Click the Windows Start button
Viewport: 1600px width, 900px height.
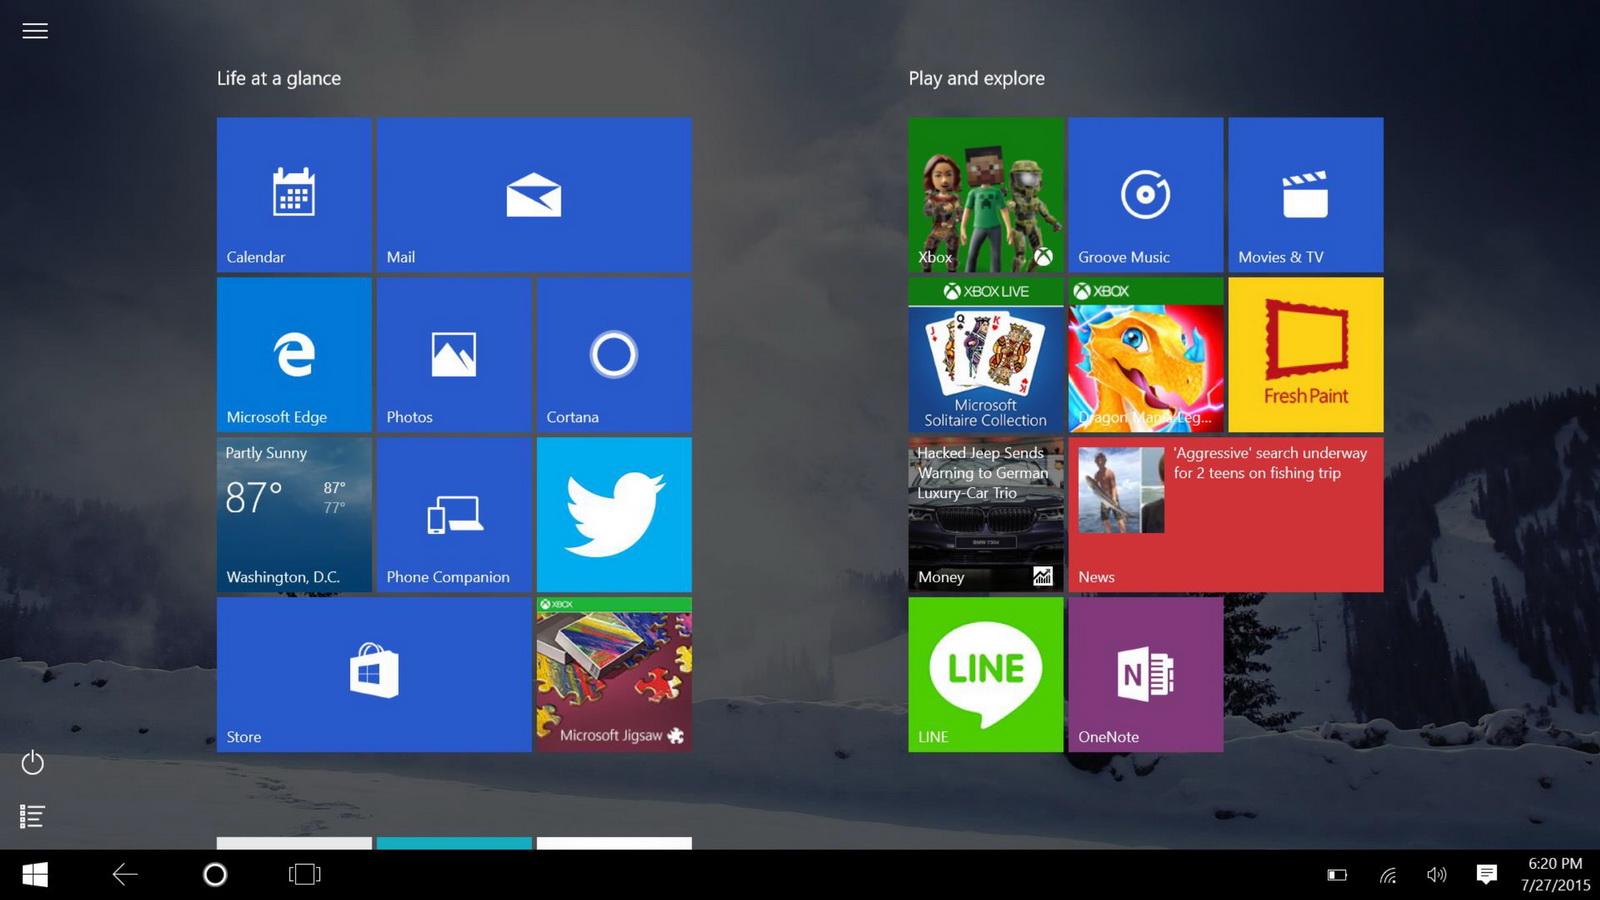(x=35, y=875)
